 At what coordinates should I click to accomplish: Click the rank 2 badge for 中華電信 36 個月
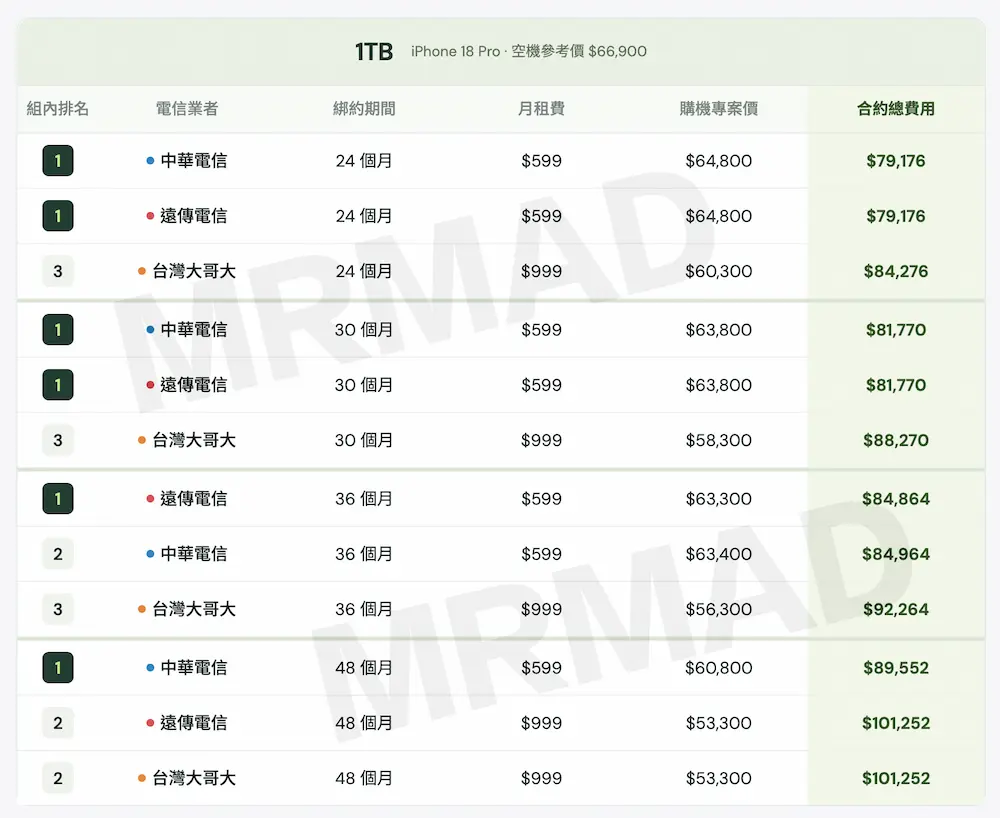[58, 554]
